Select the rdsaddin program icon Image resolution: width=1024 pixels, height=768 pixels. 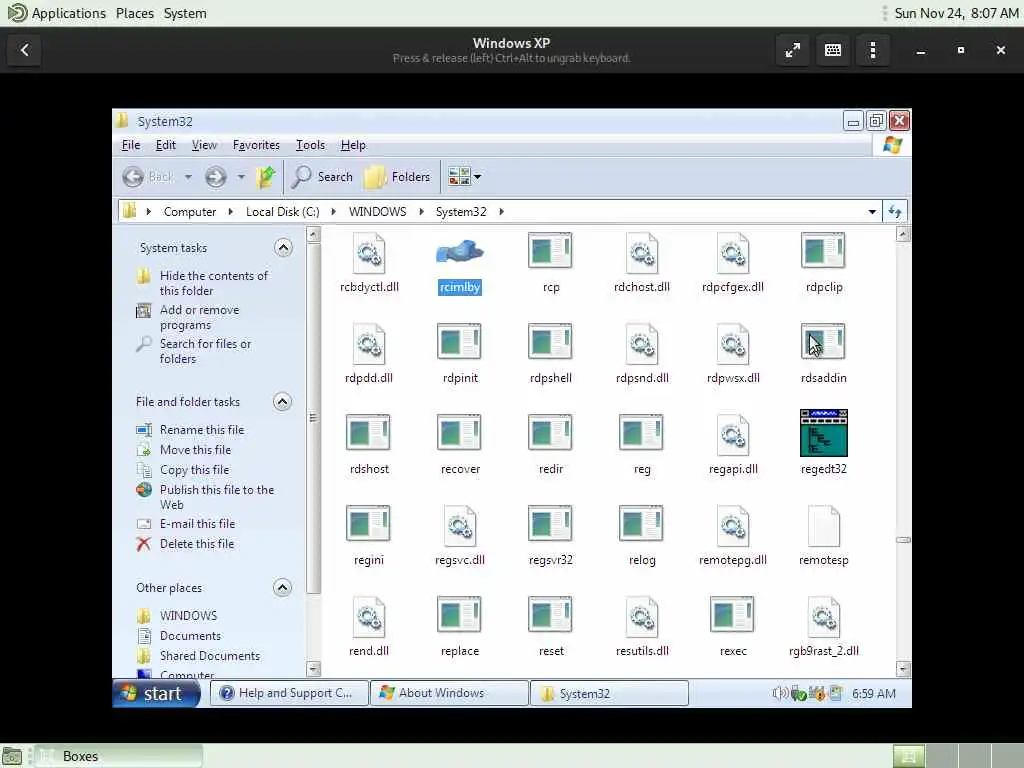(x=824, y=342)
